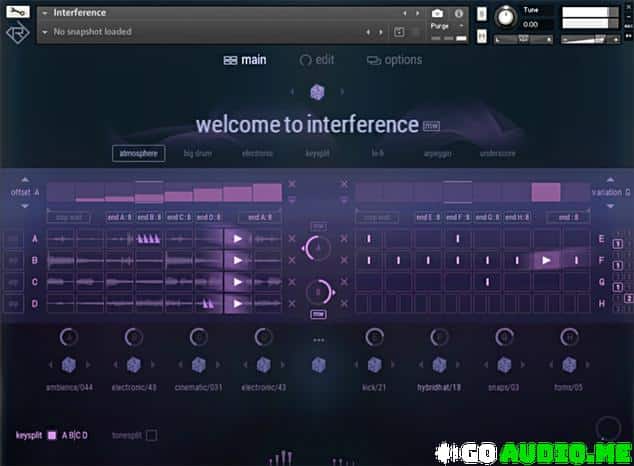Step the variation lane selector down
The height and width of the screenshot is (466, 634).
coord(611,206)
